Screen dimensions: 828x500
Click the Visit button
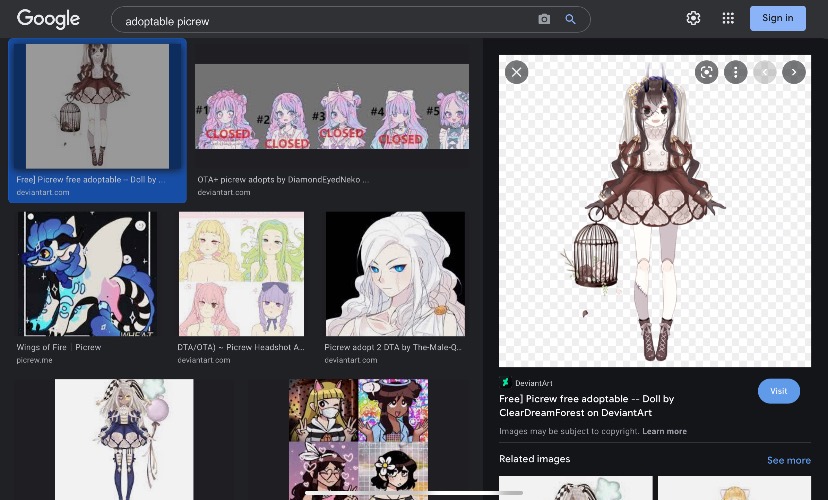(779, 391)
